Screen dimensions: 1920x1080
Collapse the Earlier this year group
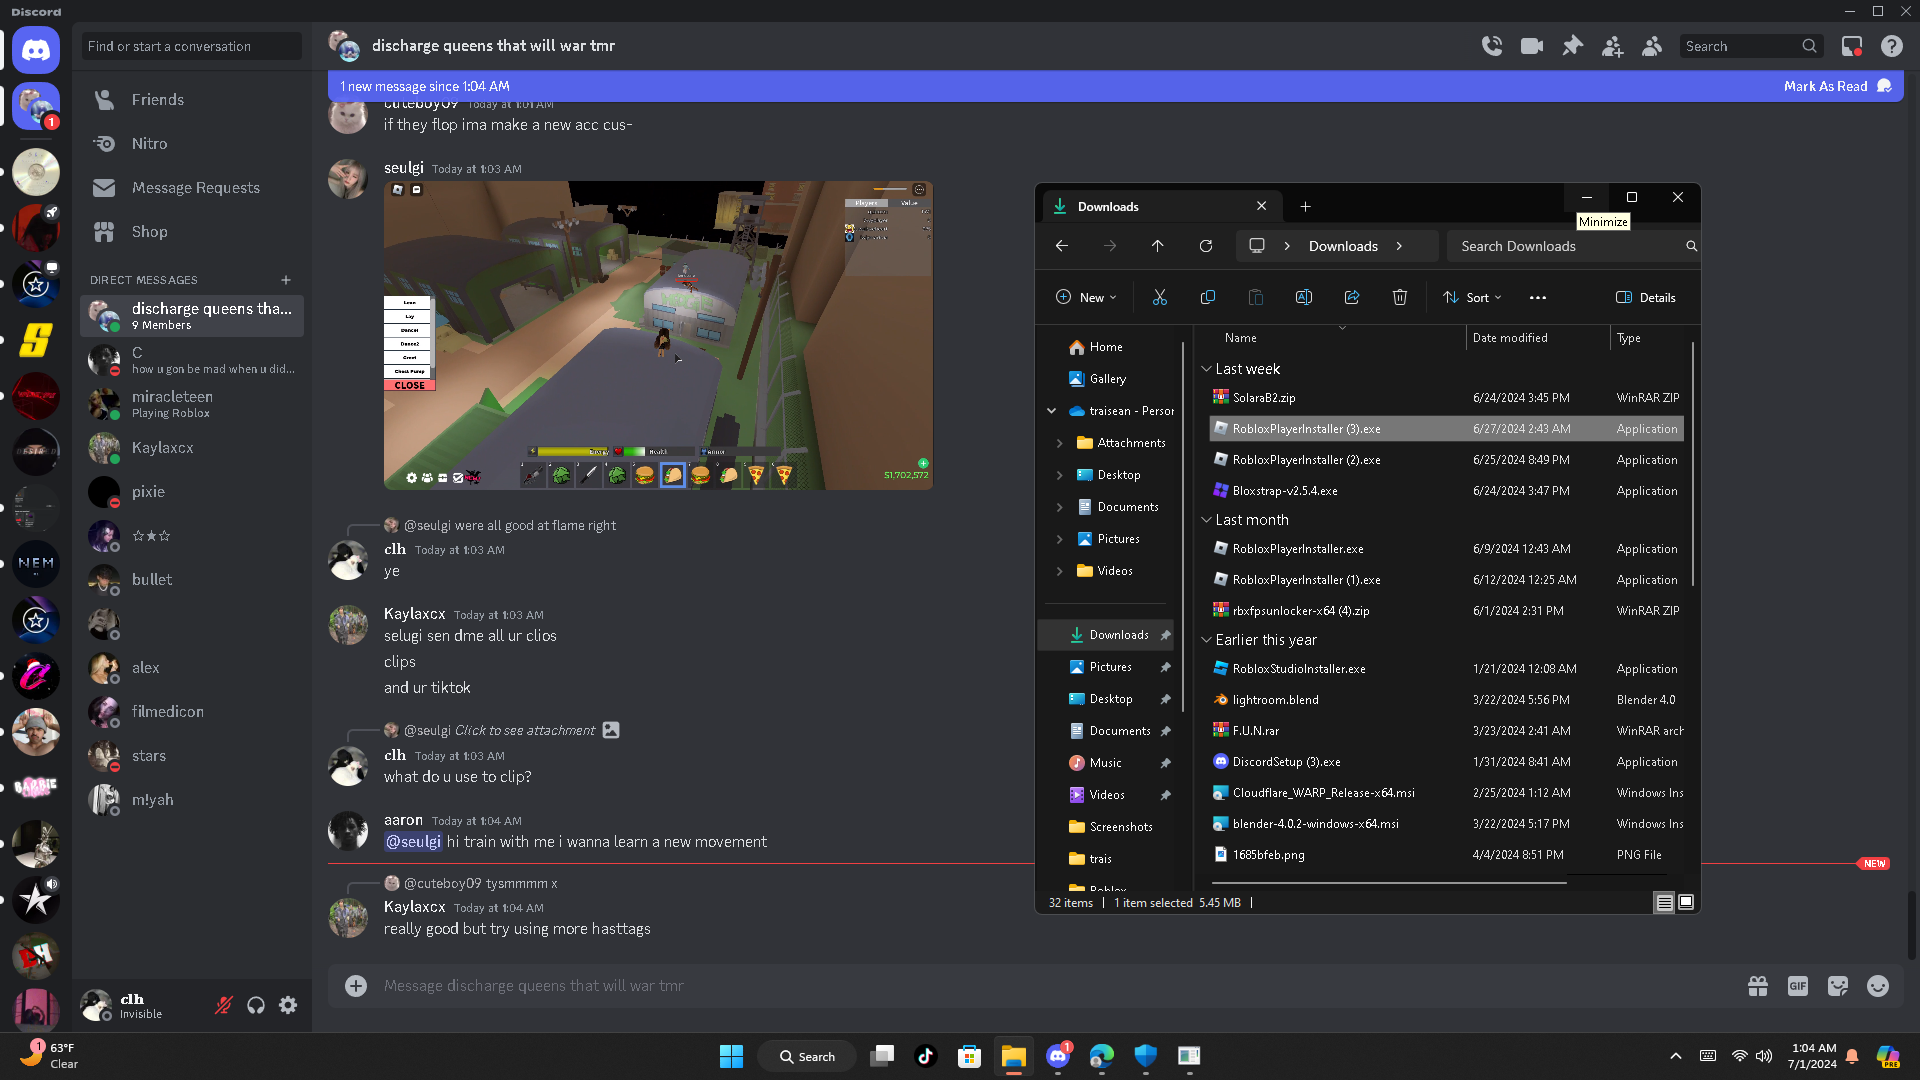click(1206, 640)
